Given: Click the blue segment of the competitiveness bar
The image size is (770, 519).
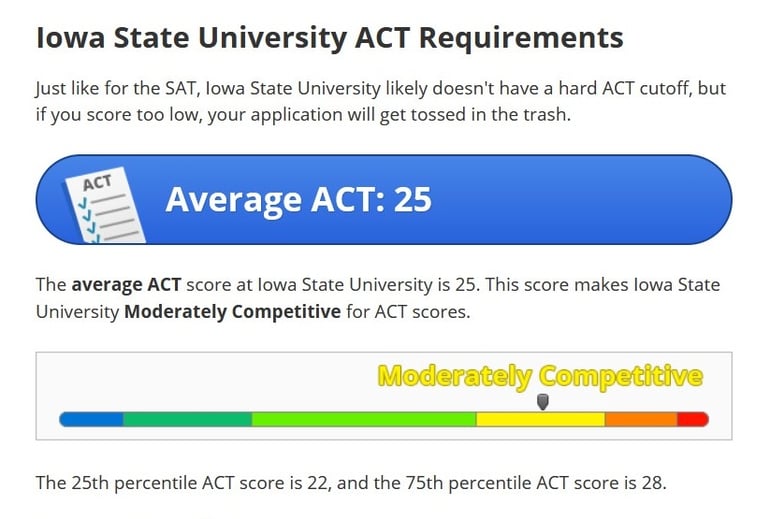Looking at the screenshot, I should pyautogui.click(x=92, y=419).
